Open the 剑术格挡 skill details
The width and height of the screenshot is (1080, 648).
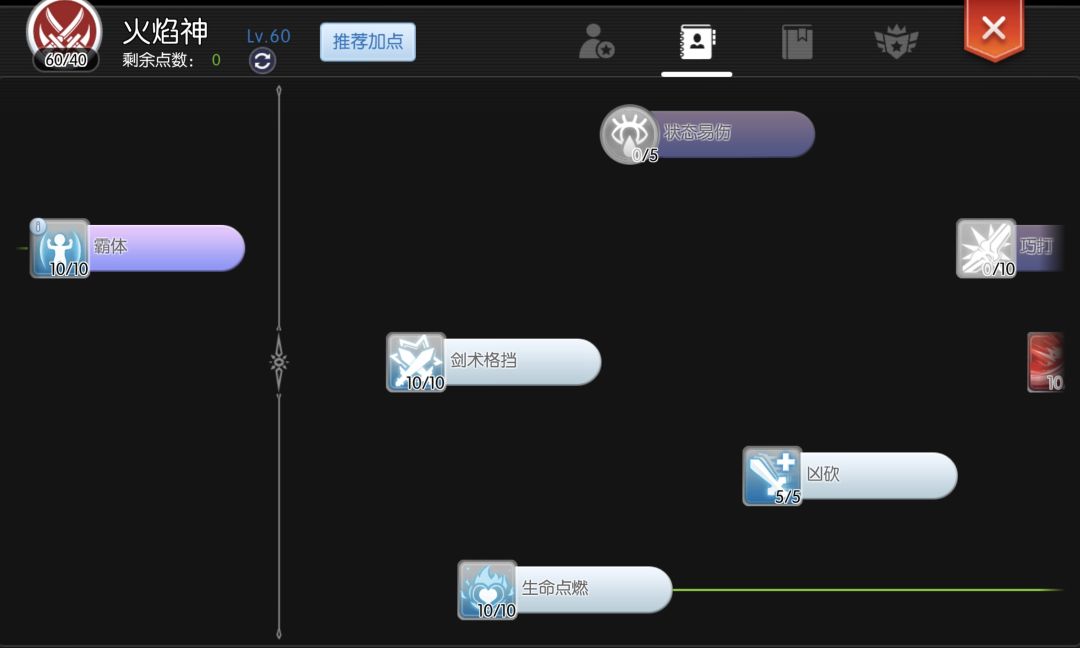(x=416, y=362)
